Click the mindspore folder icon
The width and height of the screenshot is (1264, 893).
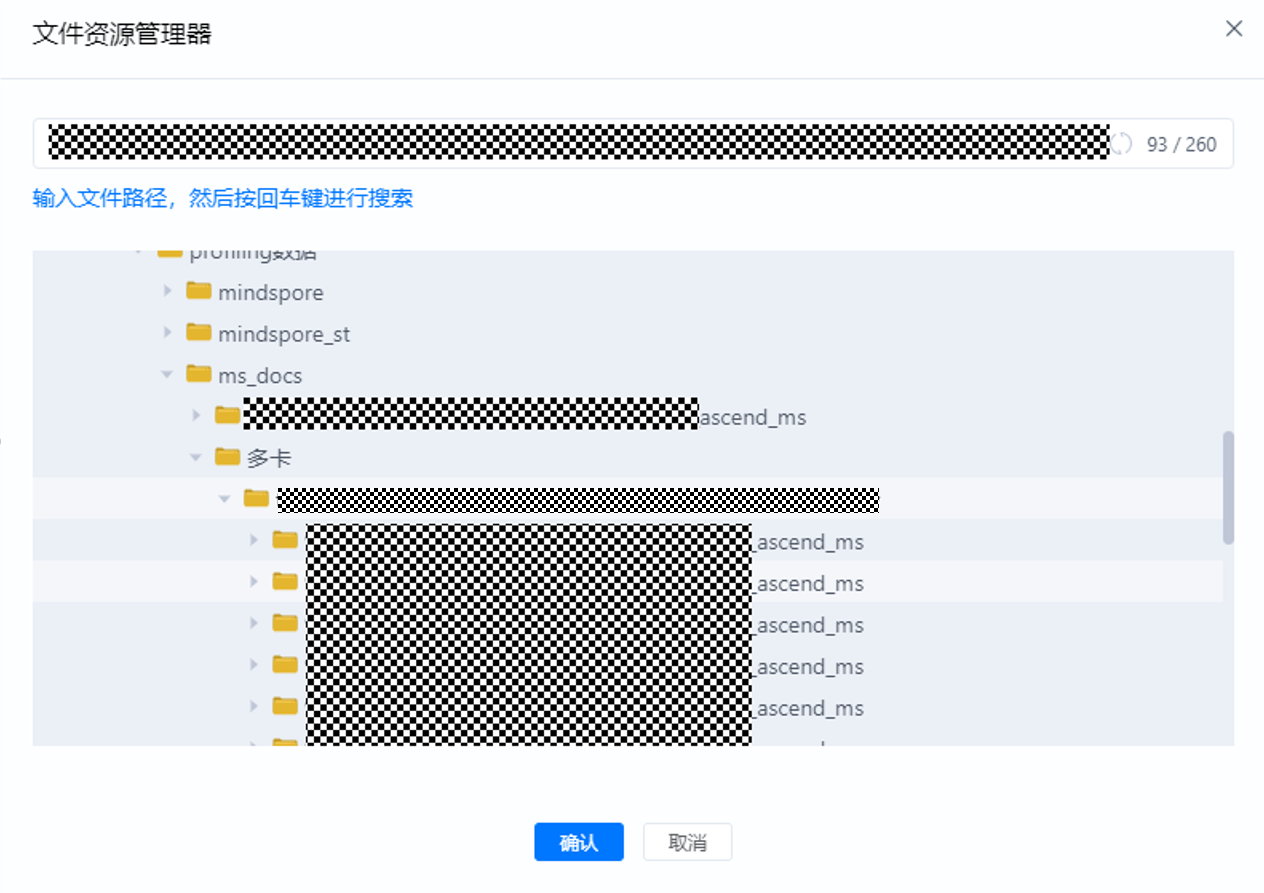(x=201, y=292)
